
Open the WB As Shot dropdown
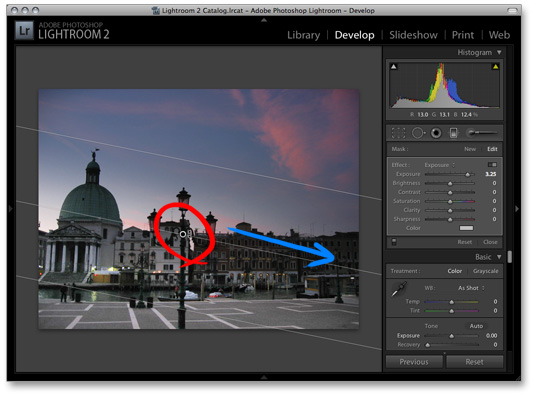click(471, 288)
